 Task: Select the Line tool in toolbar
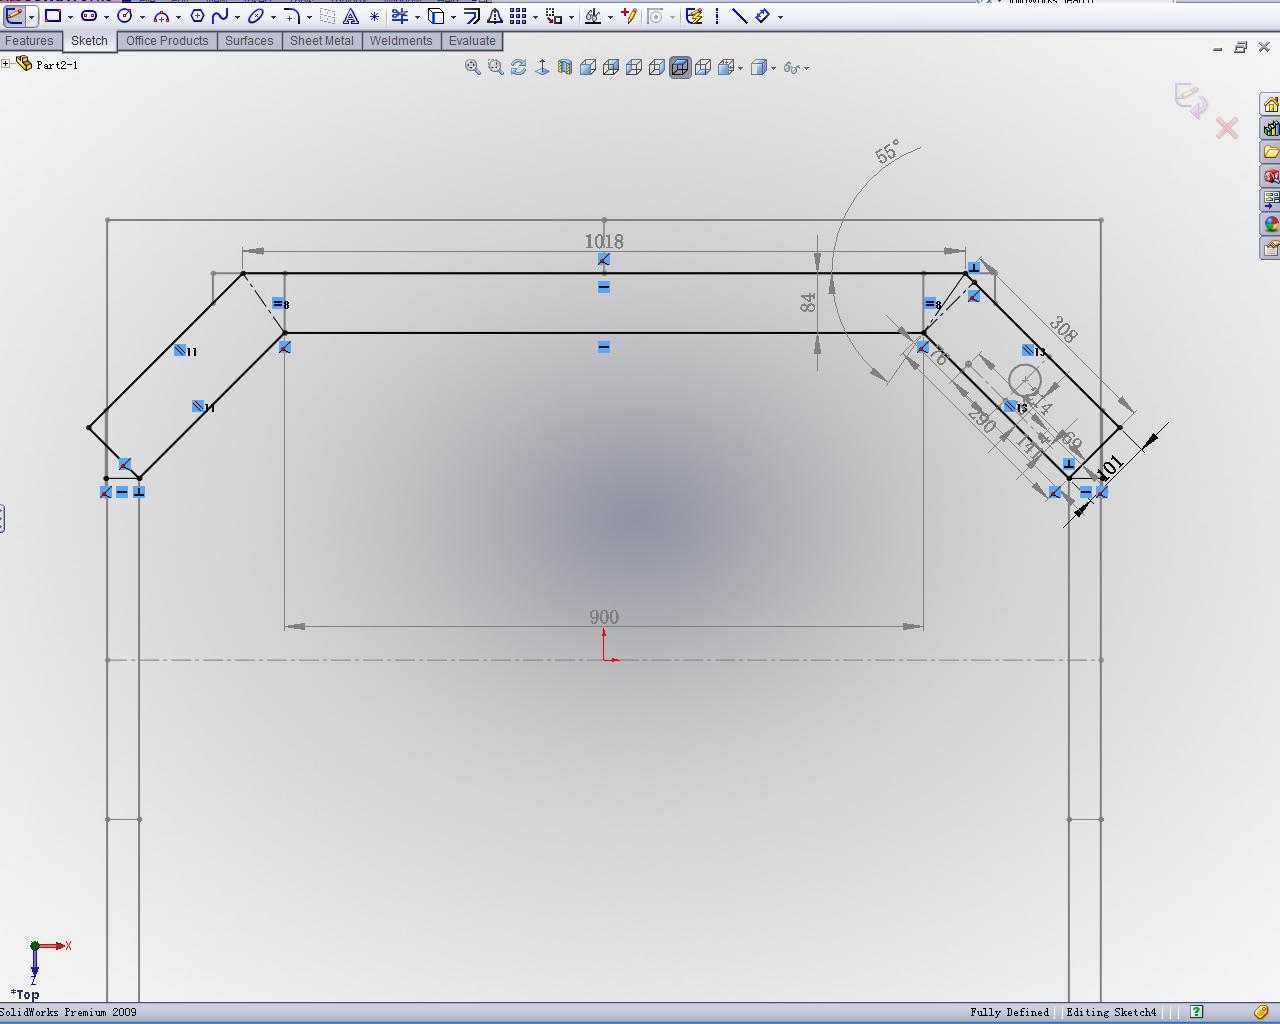pos(740,16)
